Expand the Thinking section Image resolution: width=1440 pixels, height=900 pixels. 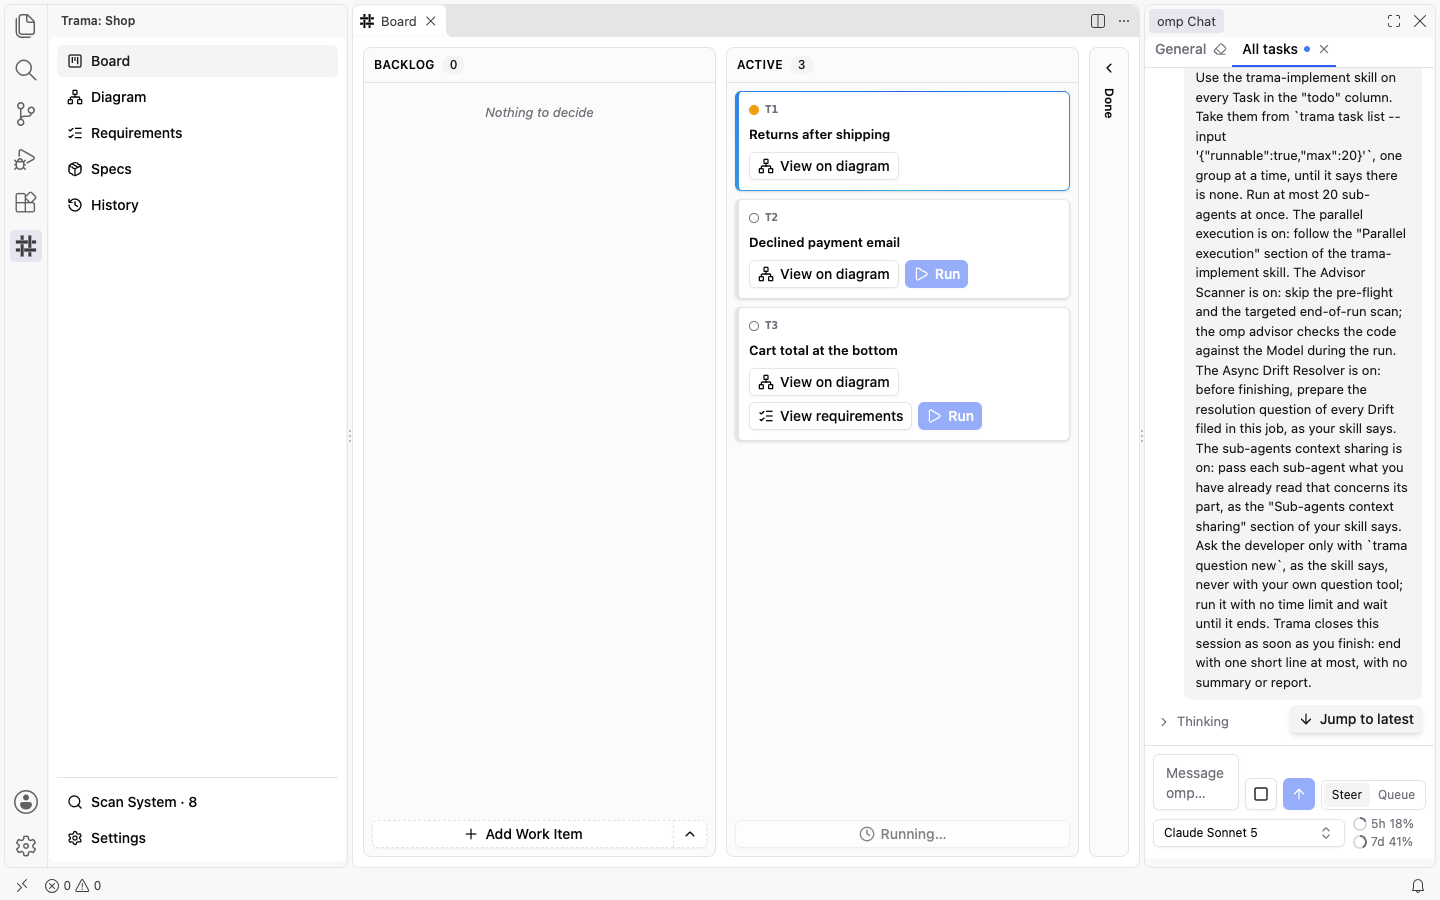coord(1194,722)
